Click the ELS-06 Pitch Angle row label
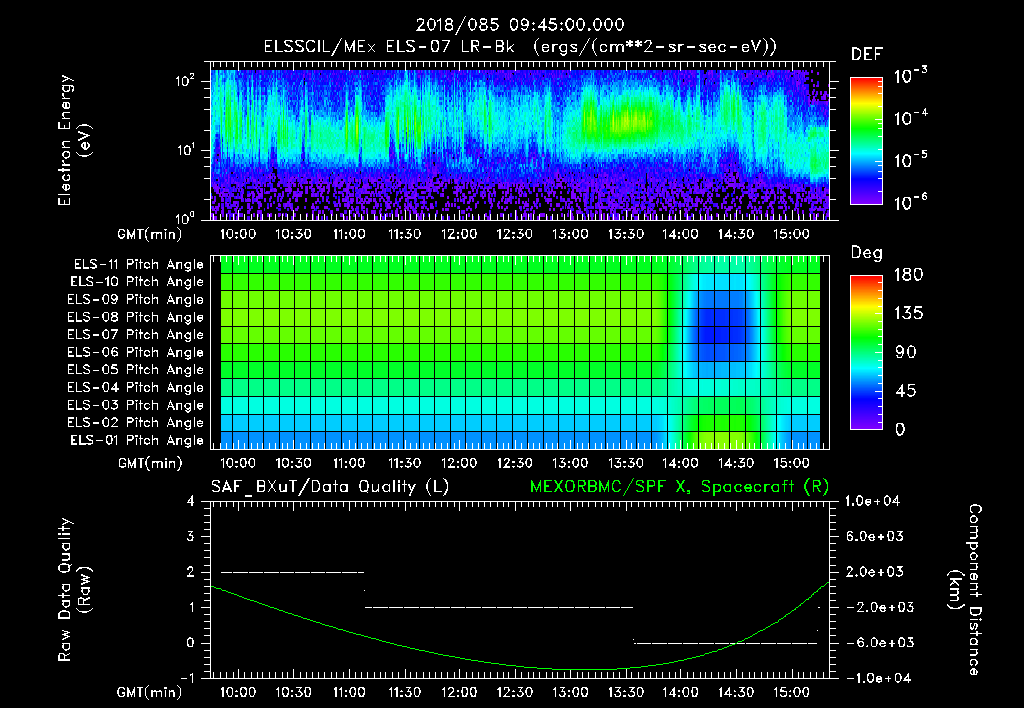 [136, 353]
